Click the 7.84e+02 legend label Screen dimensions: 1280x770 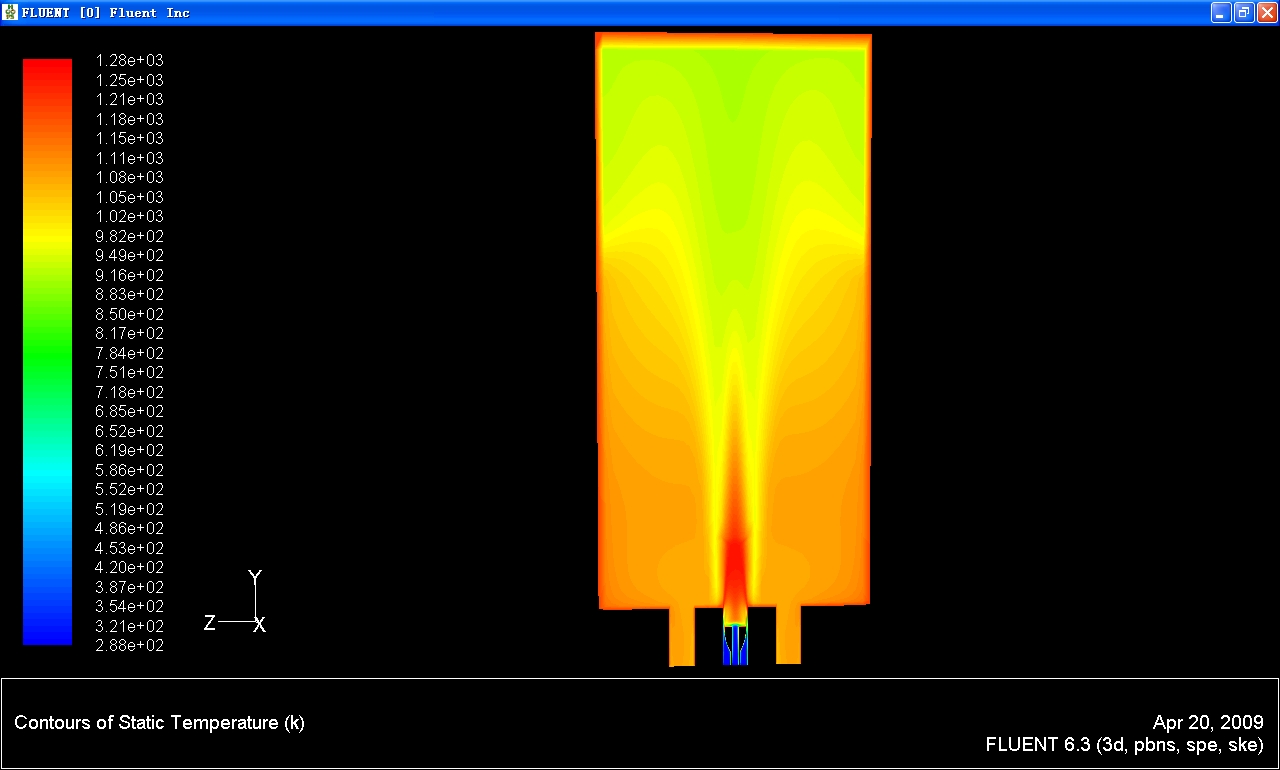click(x=129, y=353)
